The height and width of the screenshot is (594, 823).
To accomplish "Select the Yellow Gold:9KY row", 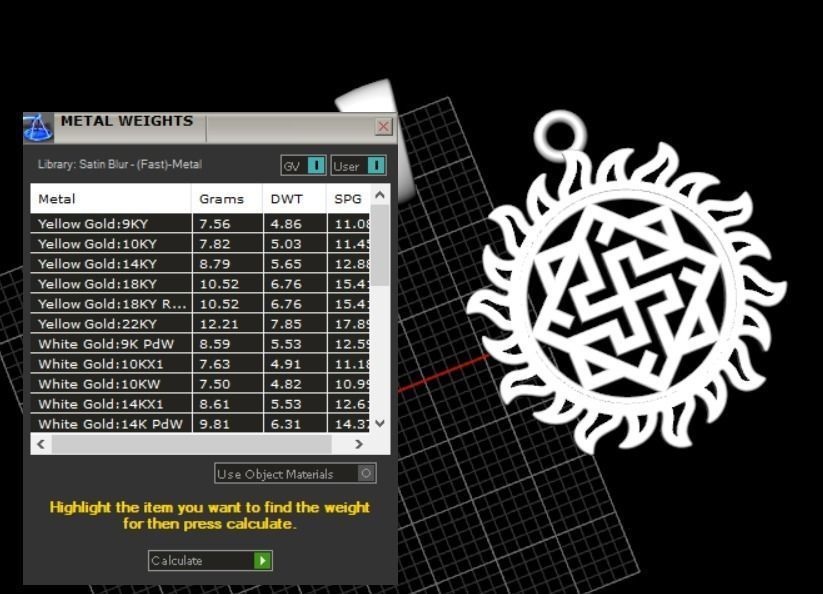I will pos(201,224).
